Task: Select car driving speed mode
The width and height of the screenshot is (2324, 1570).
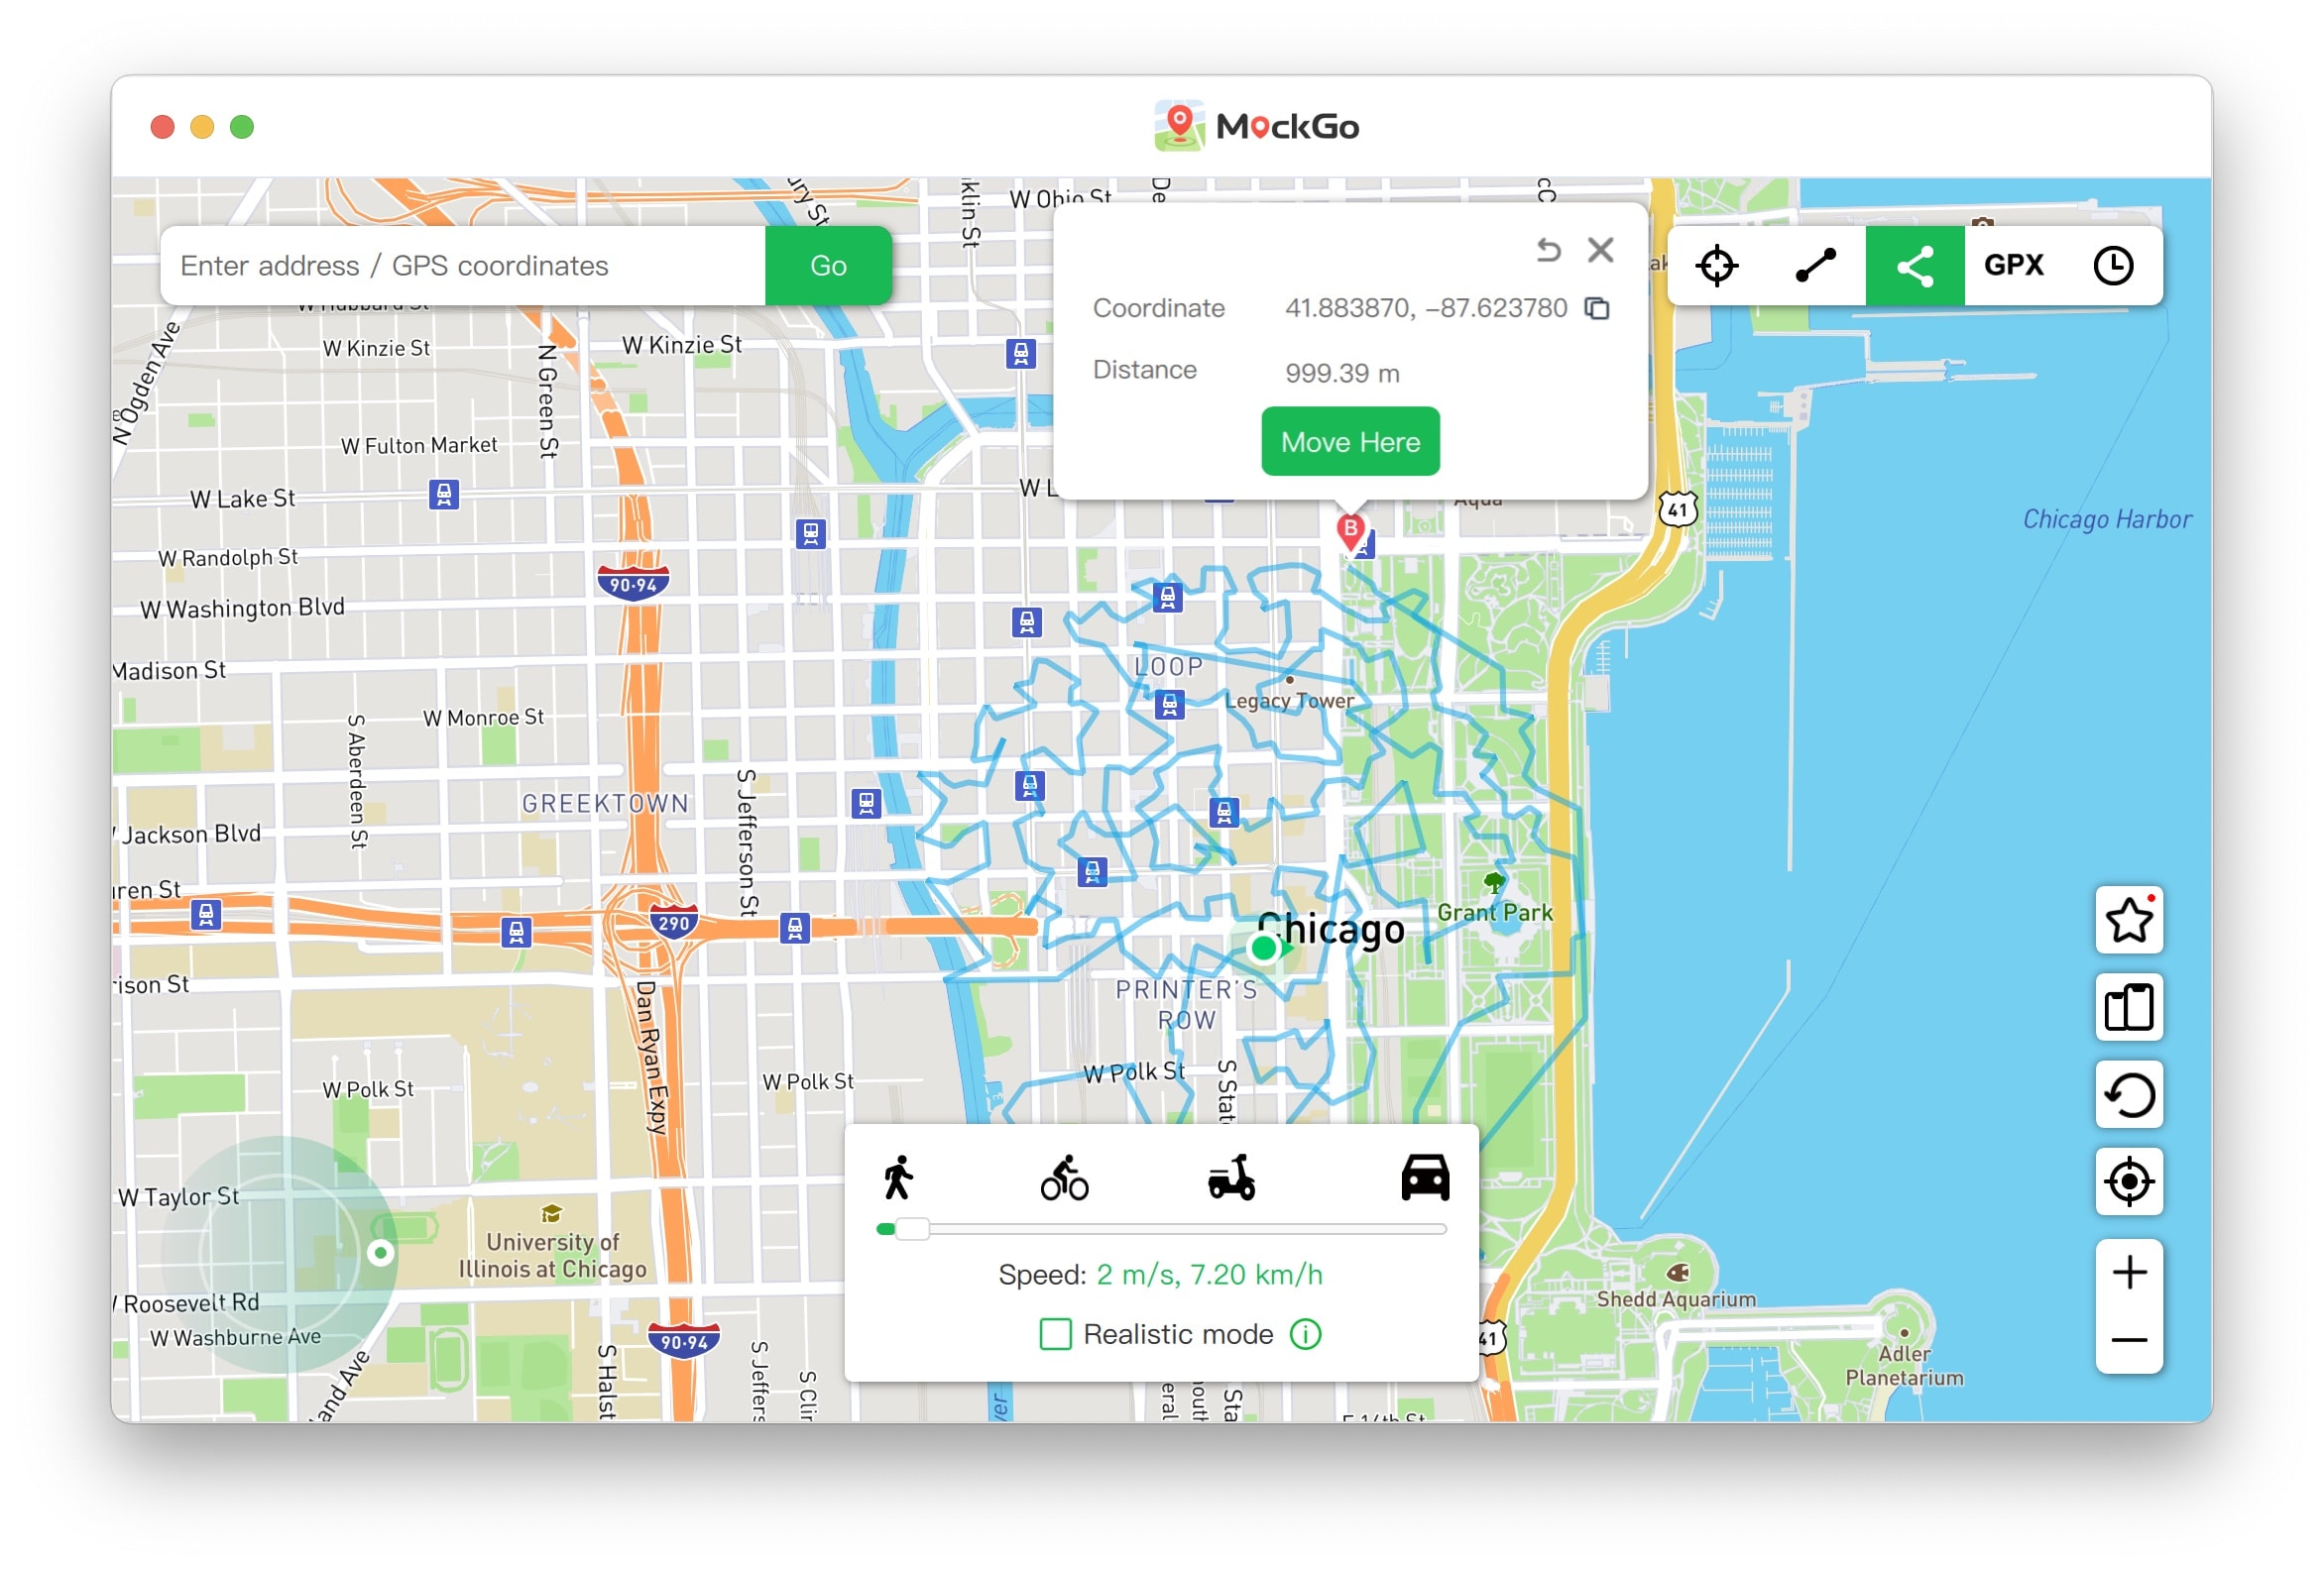Action: [1424, 1177]
